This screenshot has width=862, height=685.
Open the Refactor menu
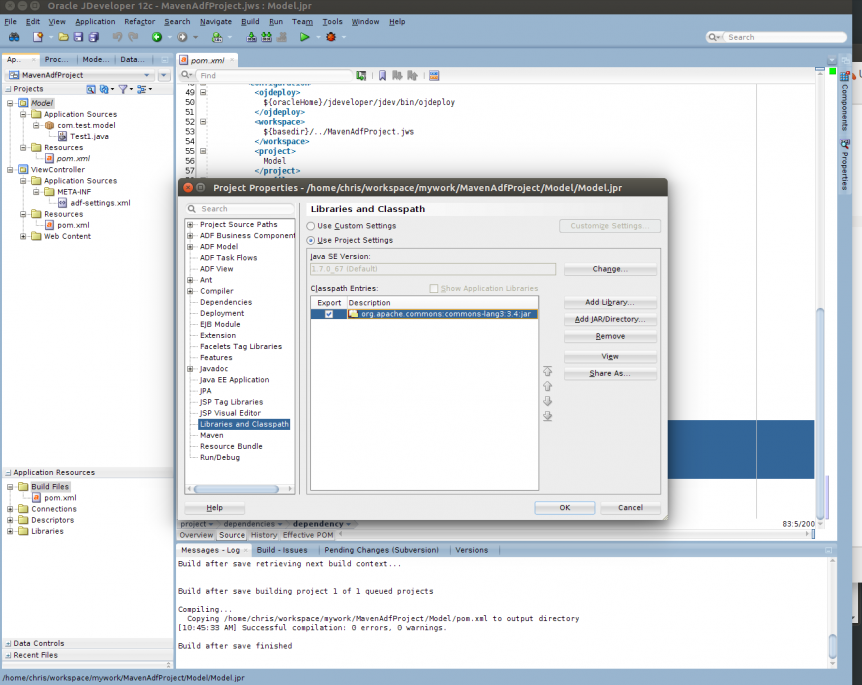[x=139, y=21]
